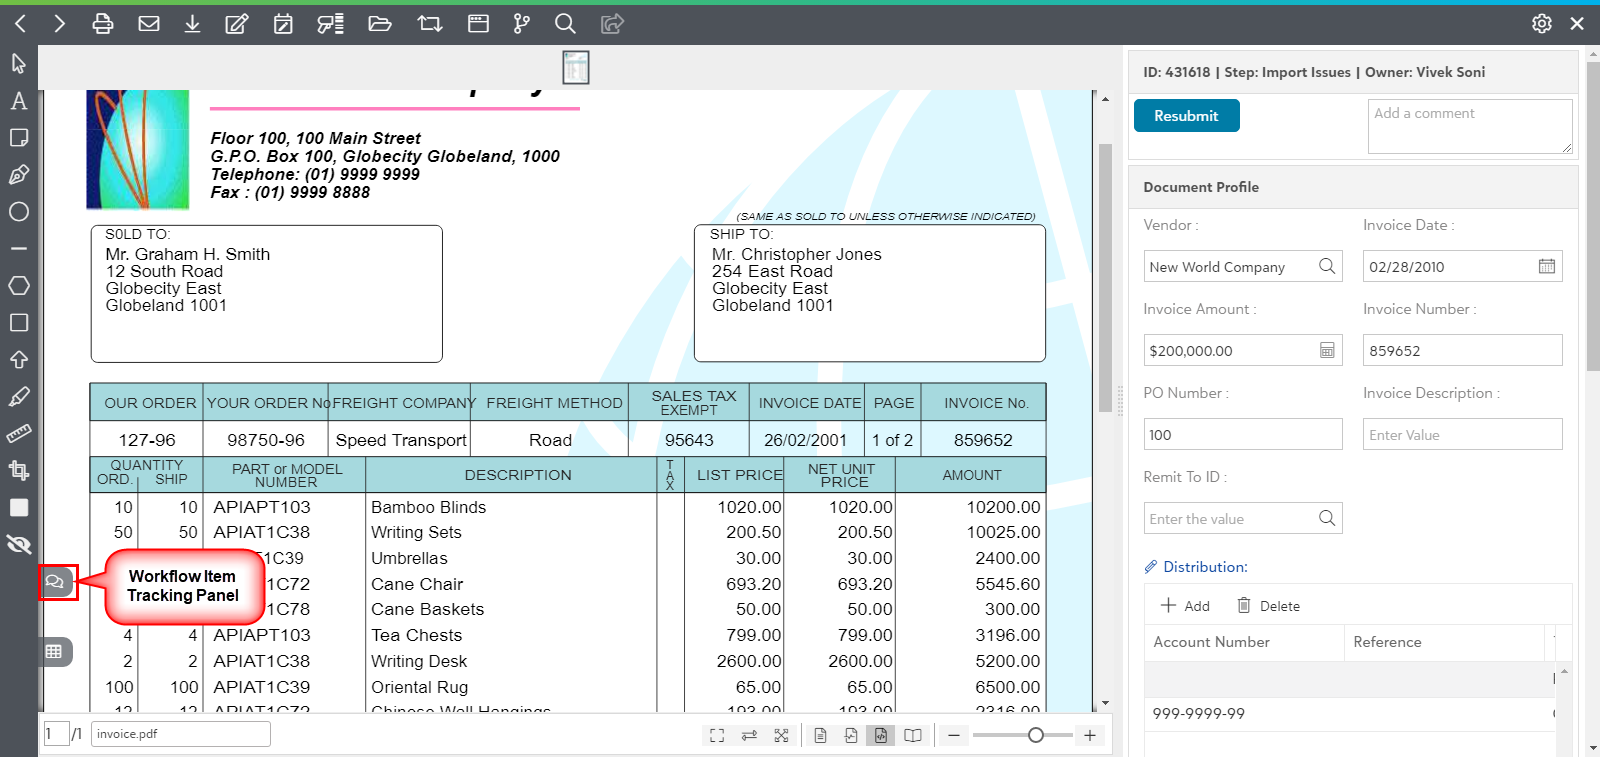
Task: Select the crop tool in the sidebar
Action: 19,470
